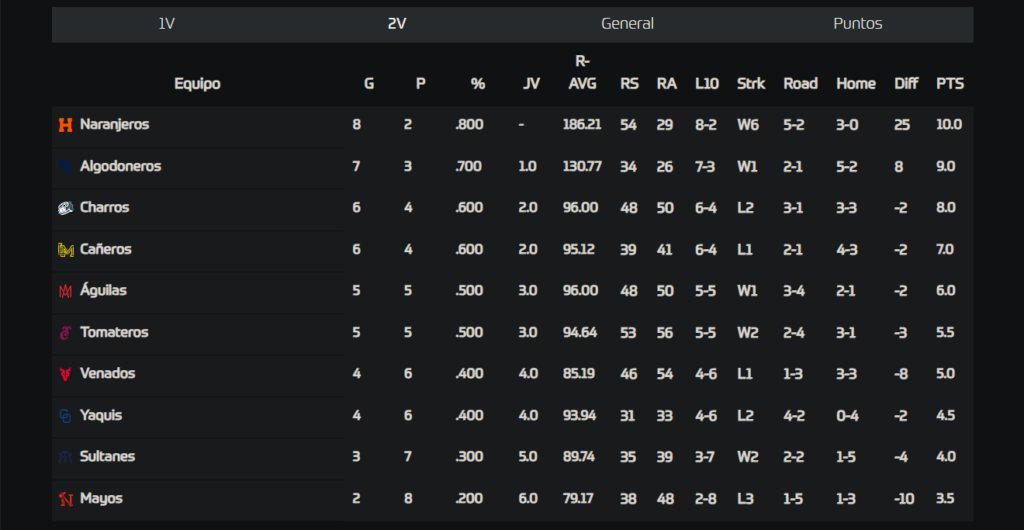Click the Algodoneros team logo
This screenshot has height=530, width=1024.
(x=65, y=166)
